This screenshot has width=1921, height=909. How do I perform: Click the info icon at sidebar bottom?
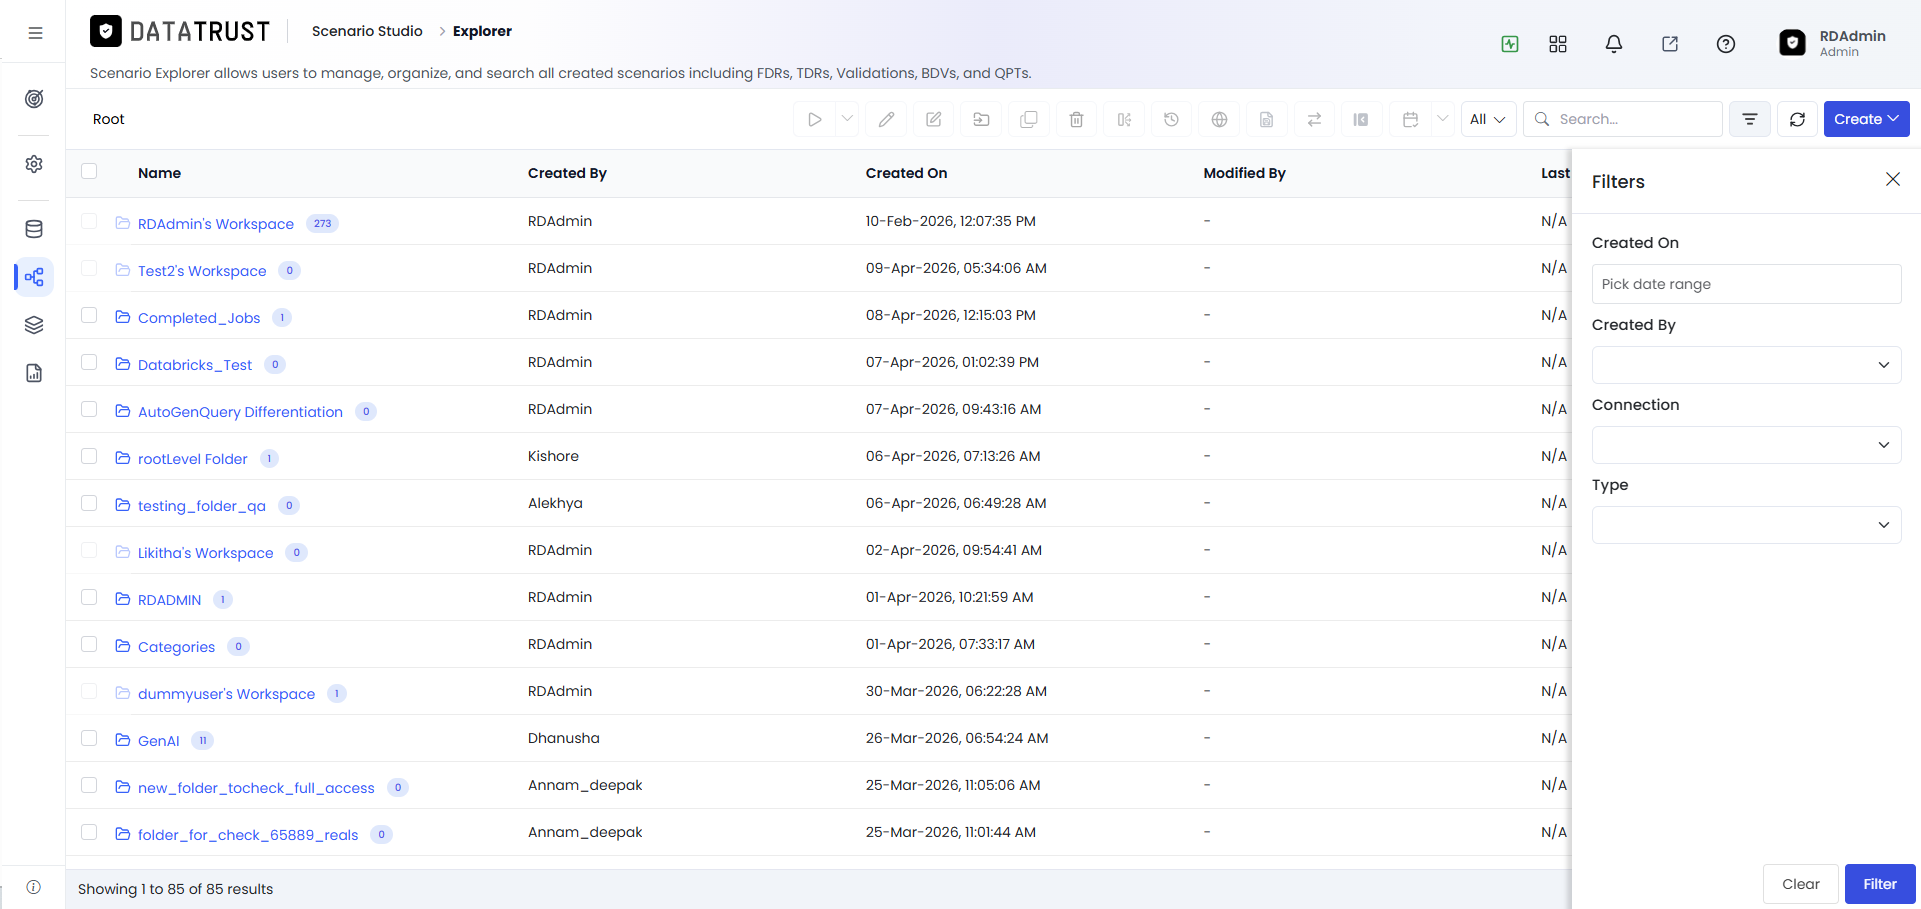coord(34,887)
